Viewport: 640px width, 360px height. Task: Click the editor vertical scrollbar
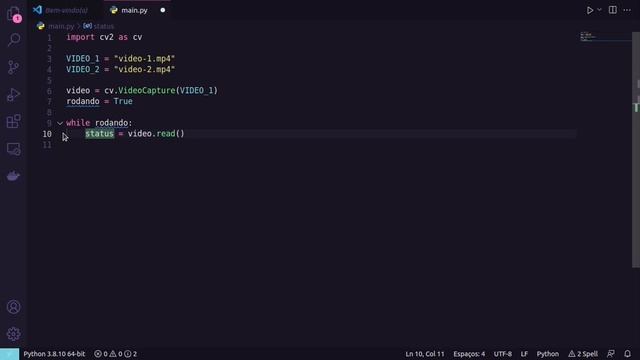pyautogui.click(x=636, y=149)
